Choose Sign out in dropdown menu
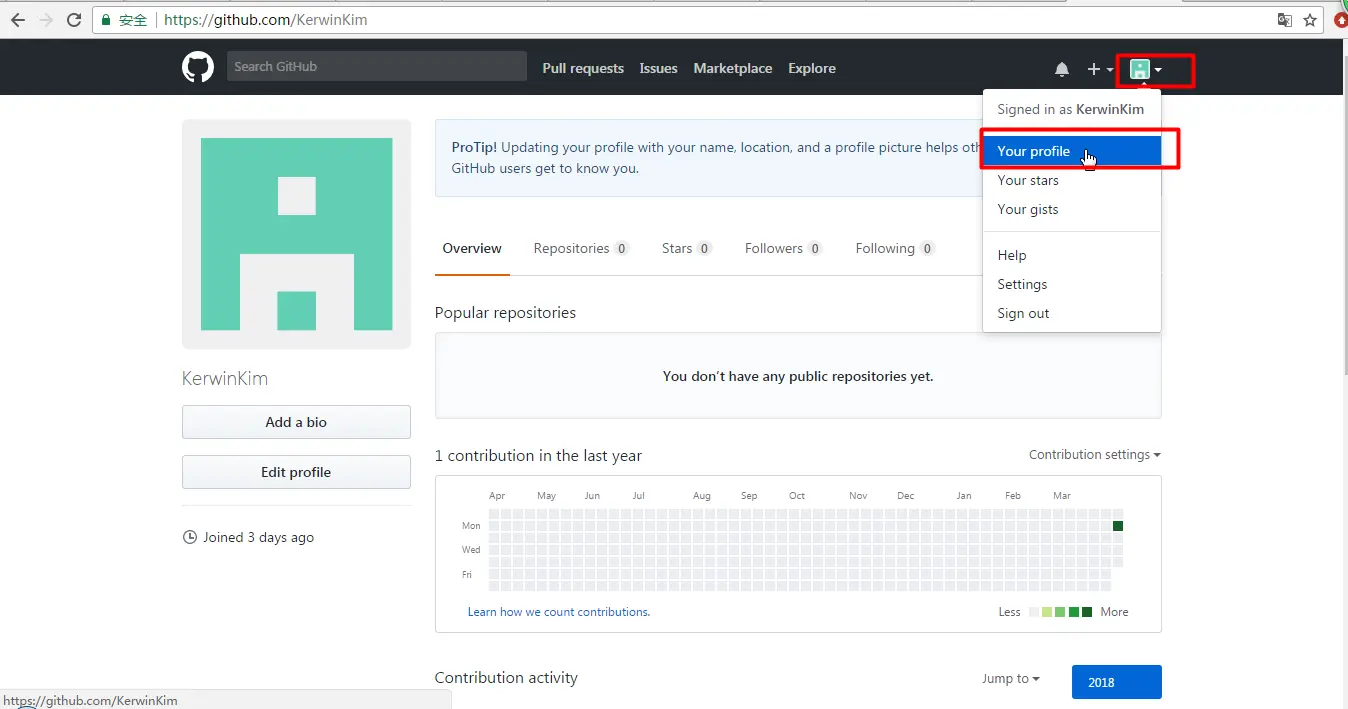This screenshot has height=709, width=1348. click(x=1072, y=313)
